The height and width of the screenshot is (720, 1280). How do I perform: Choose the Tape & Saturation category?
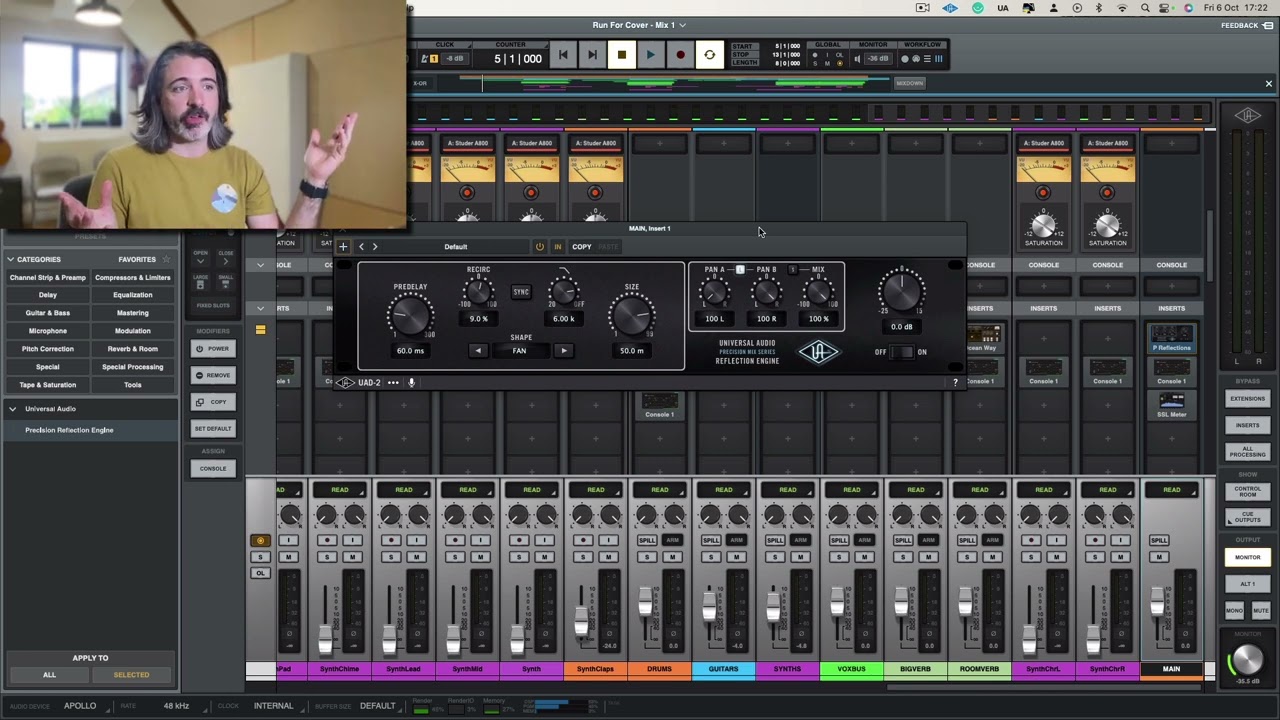pos(48,385)
